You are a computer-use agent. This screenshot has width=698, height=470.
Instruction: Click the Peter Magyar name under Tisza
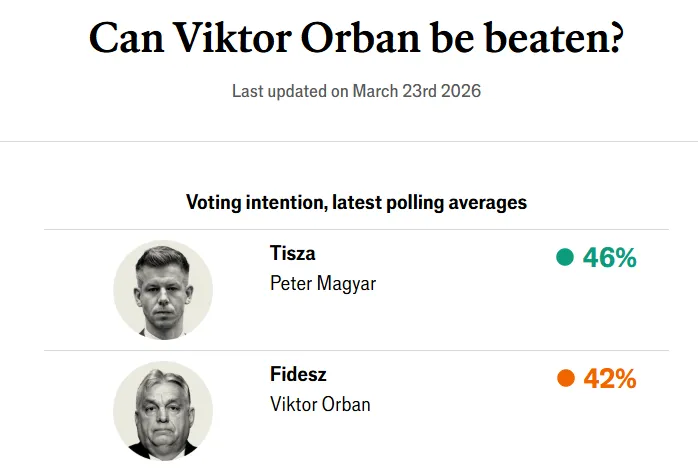coord(323,283)
